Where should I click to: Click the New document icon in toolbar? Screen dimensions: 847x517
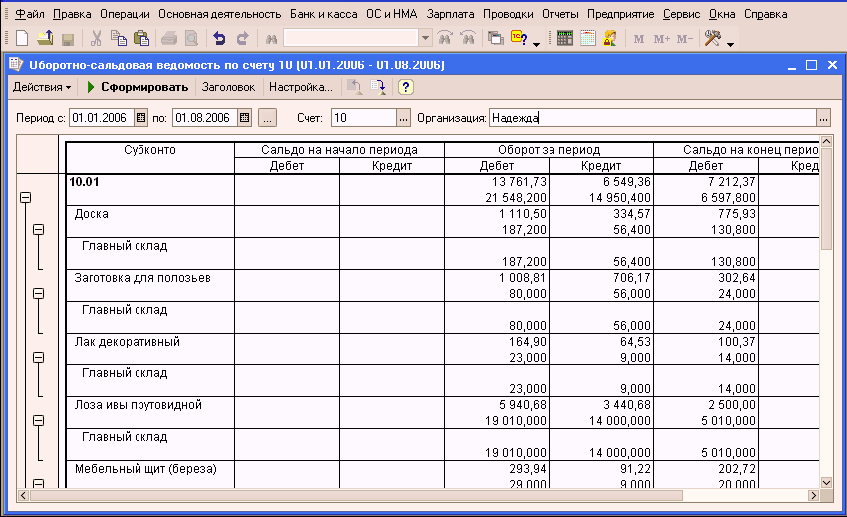point(22,39)
